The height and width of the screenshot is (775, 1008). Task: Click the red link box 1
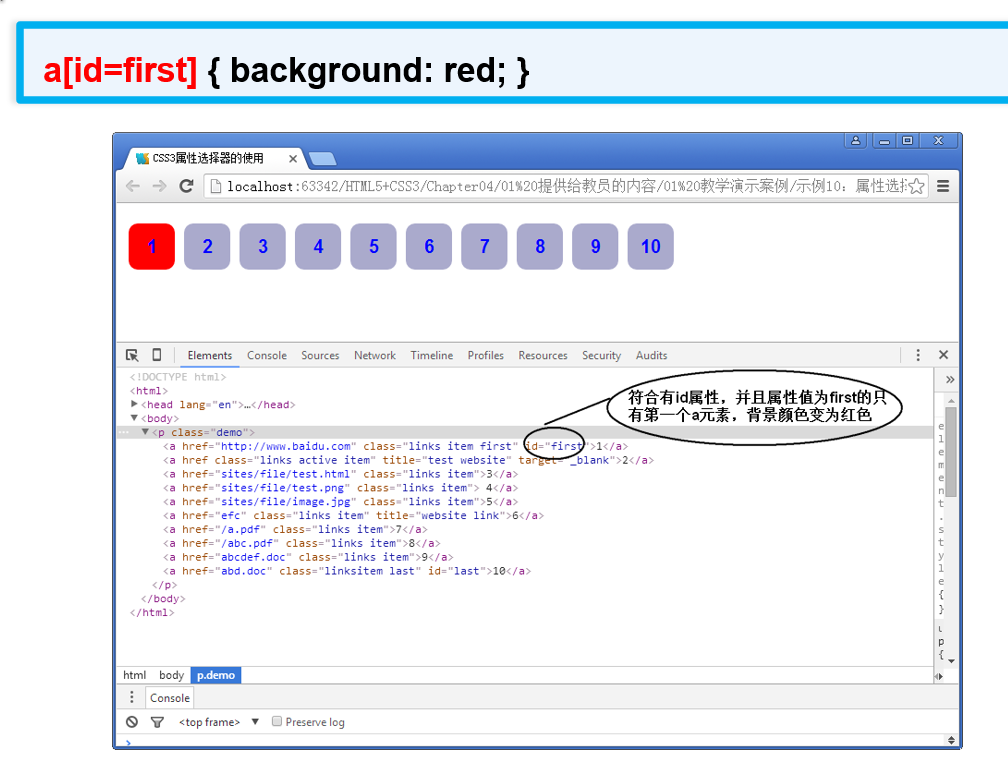click(152, 247)
